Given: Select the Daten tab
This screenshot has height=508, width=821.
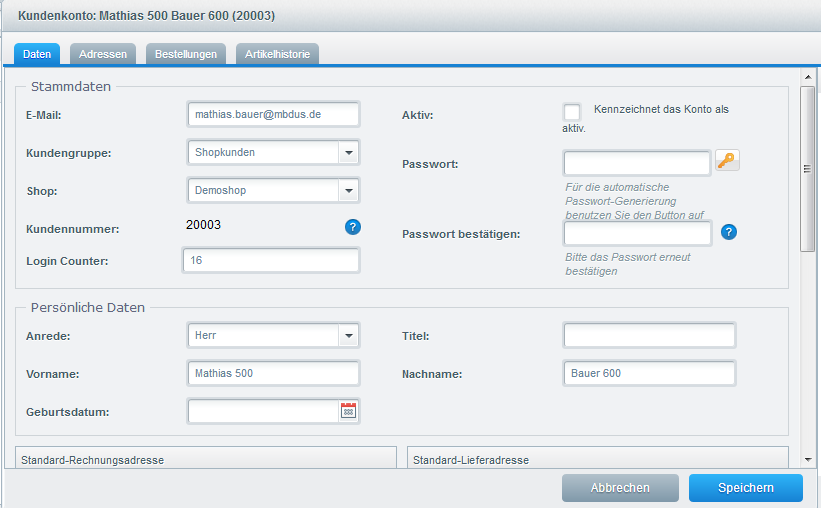Looking at the screenshot, I should coord(37,54).
